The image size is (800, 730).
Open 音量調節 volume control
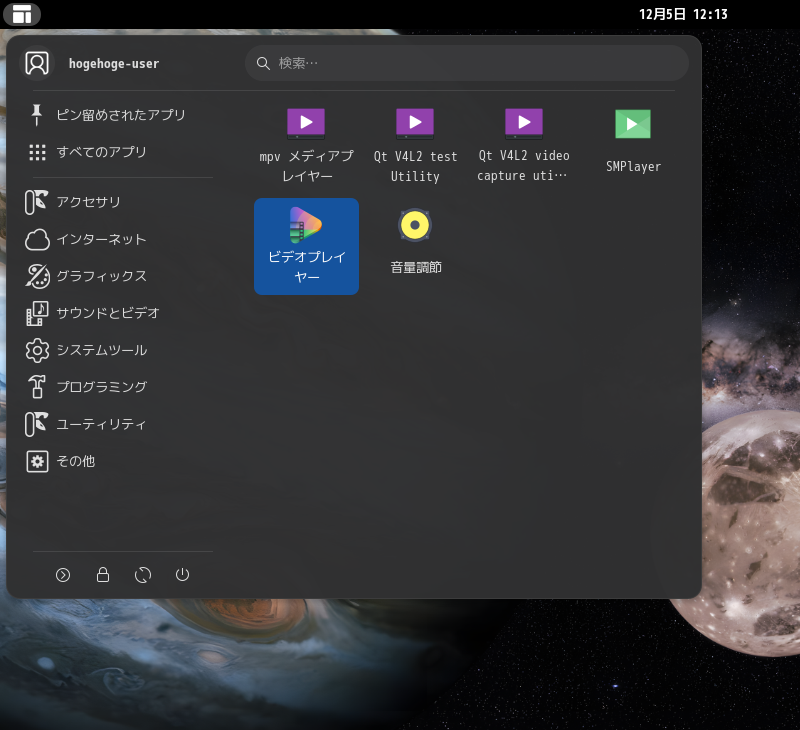tap(415, 246)
